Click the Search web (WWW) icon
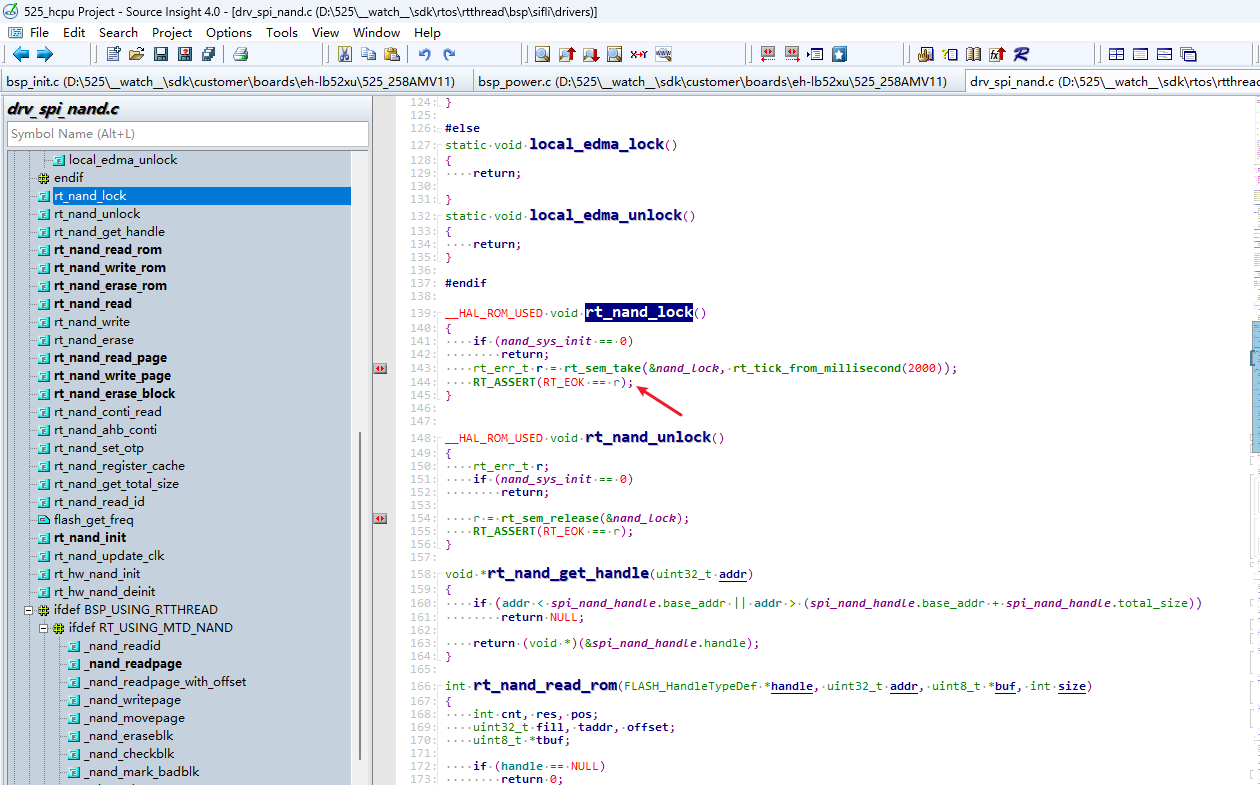The image size is (1260, 785). click(663, 54)
